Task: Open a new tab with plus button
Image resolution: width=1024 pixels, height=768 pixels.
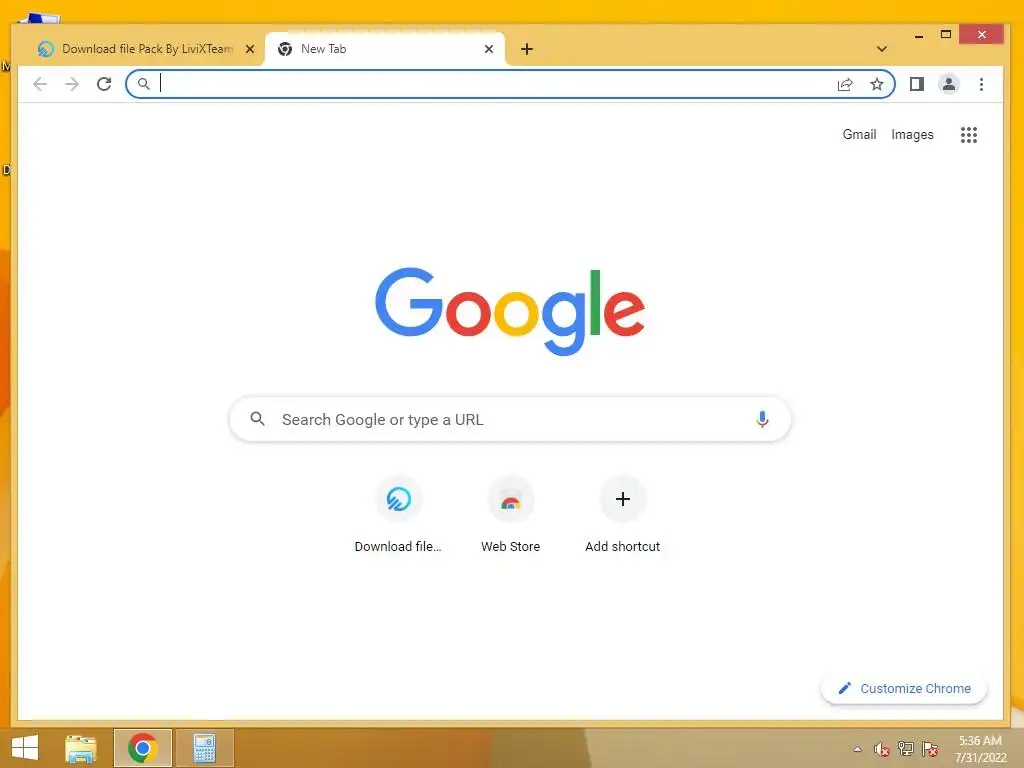Action: pos(527,49)
